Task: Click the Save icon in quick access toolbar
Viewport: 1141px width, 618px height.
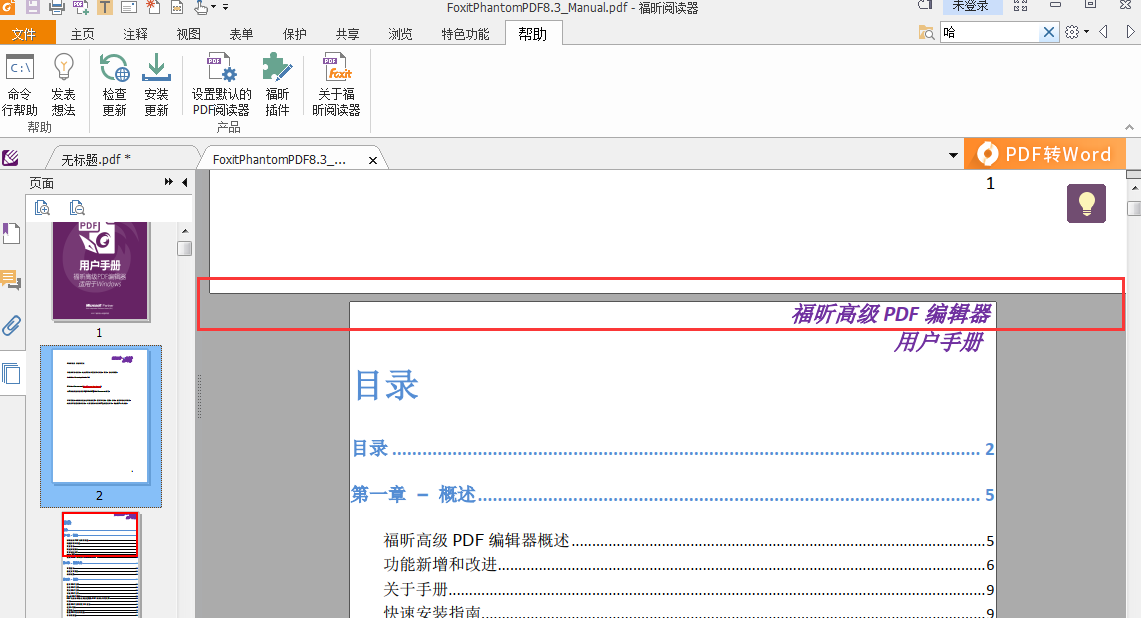Action: point(33,7)
